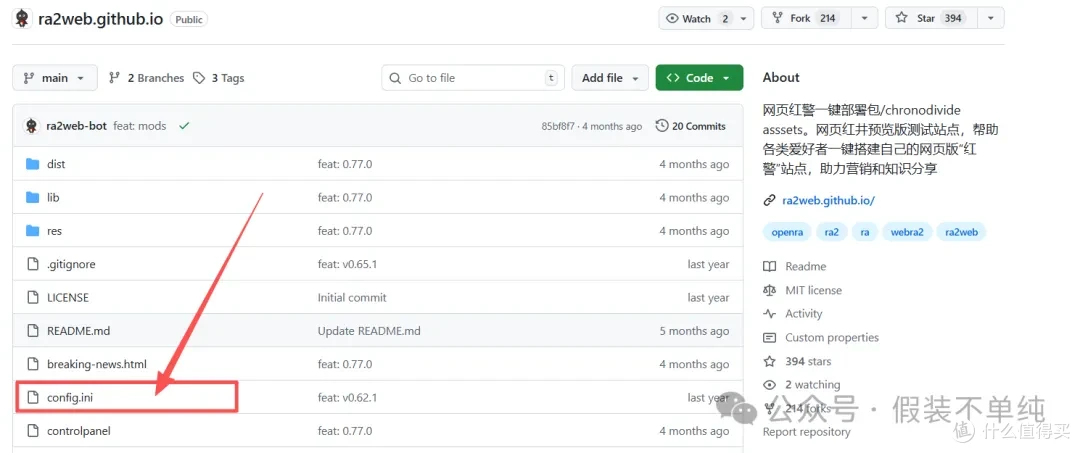The width and height of the screenshot is (1080, 453).
Task: Open the MIT license link
Action: click(x=813, y=291)
